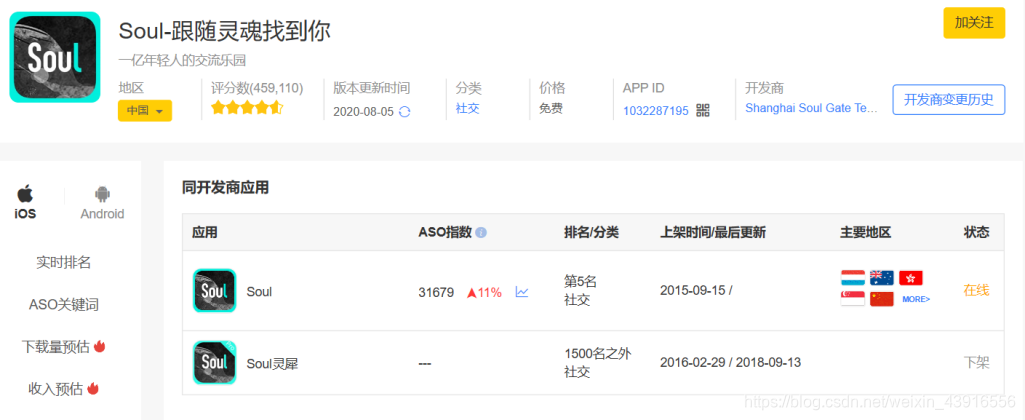Click the 在线 status in Soul row
1025x420 pixels.
pyautogui.click(x=976, y=290)
